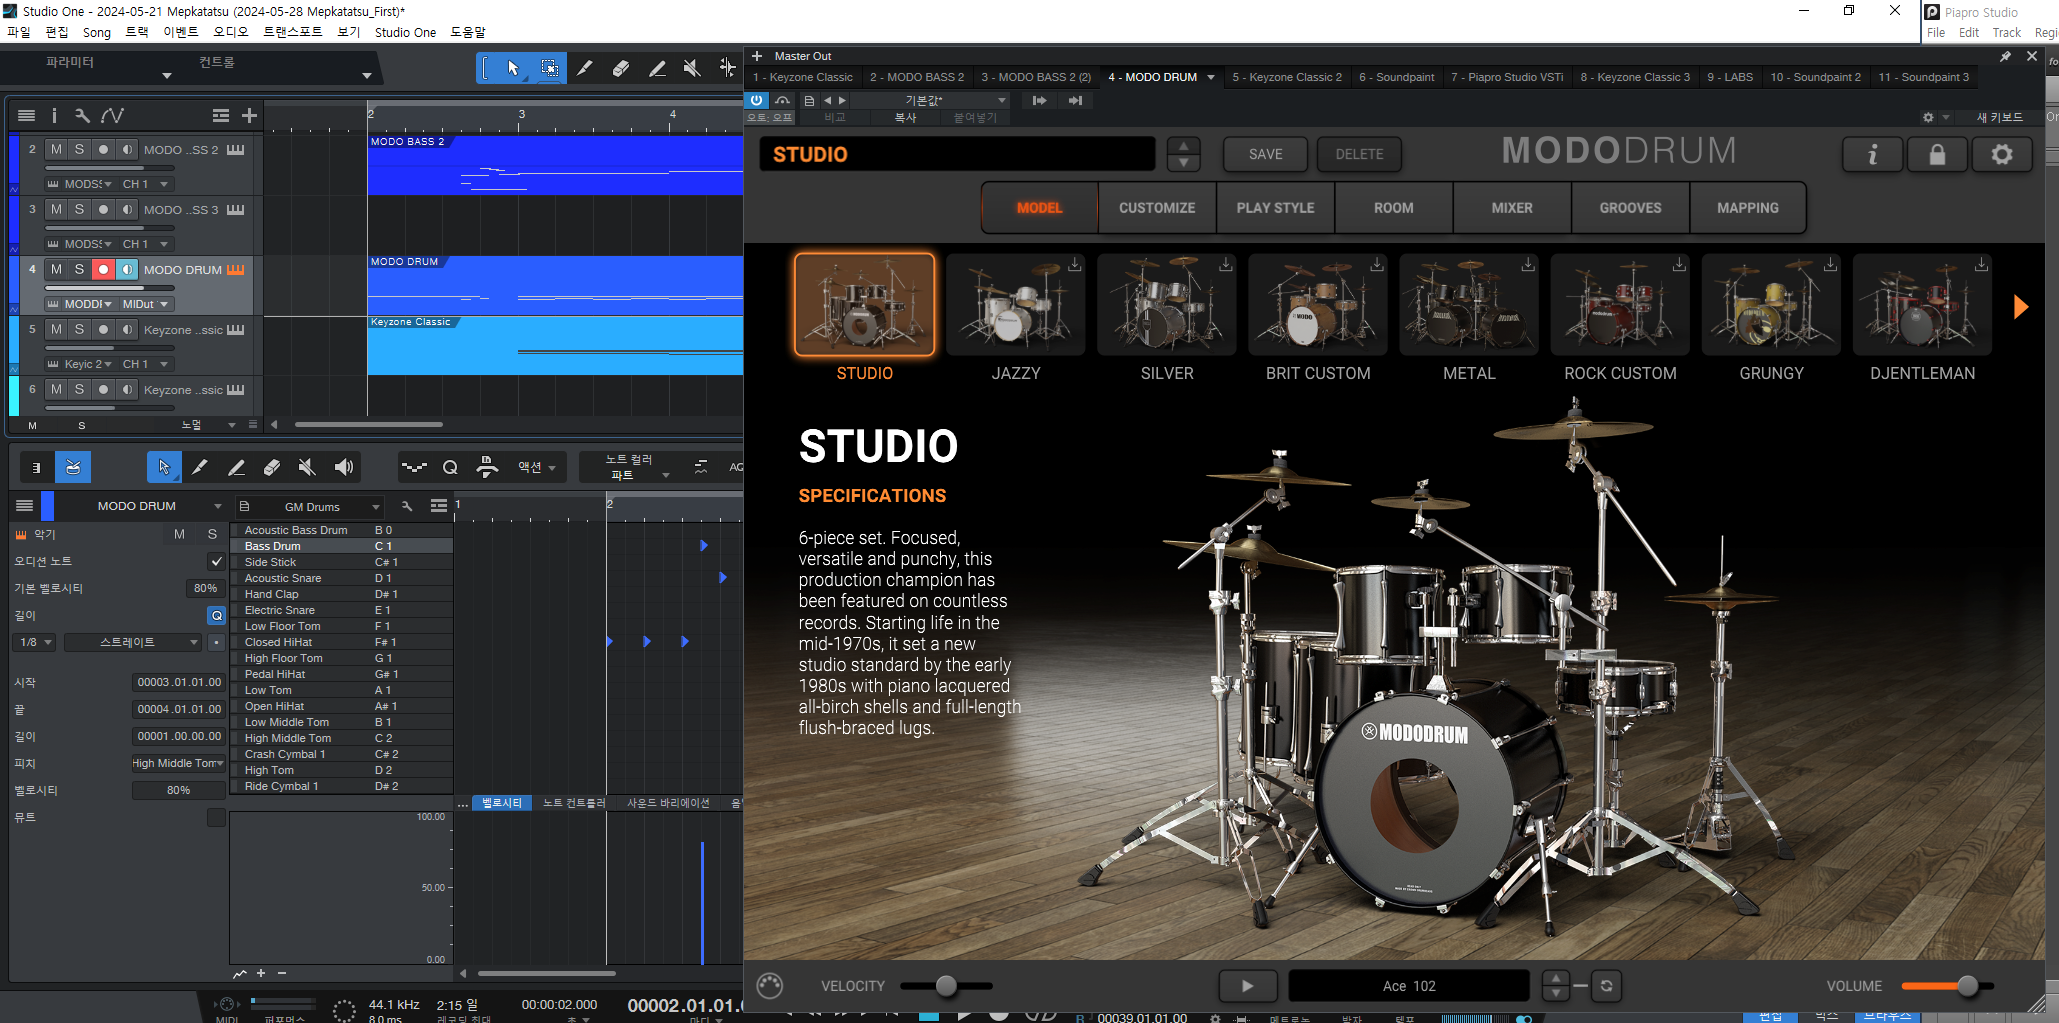The height and width of the screenshot is (1023, 2059).
Task: Select the Arrow tool in editor toolbar
Action: tap(164, 467)
